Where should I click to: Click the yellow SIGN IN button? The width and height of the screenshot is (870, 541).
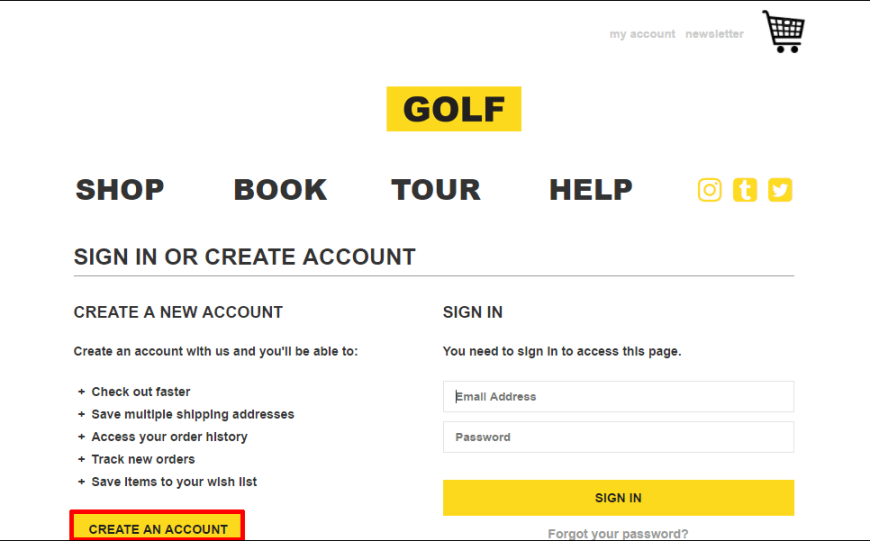pyautogui.click(x=618, y=498)
